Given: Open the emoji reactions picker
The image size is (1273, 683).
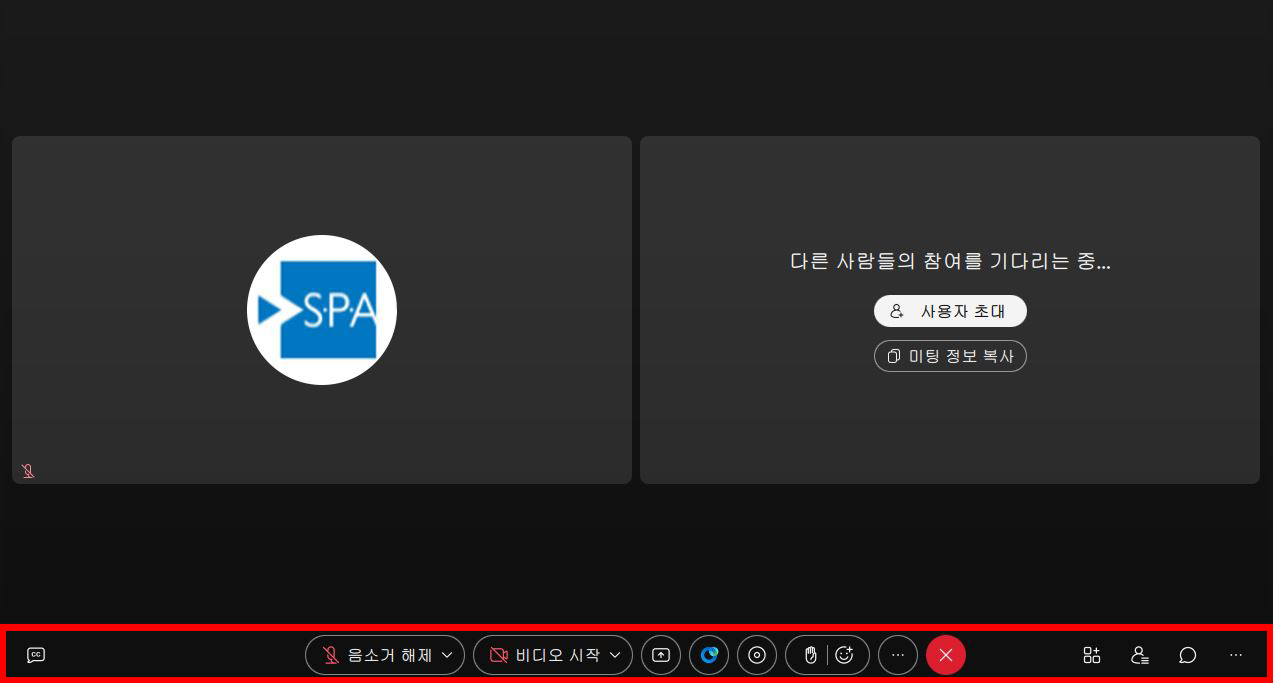Looking at the screenshot, I should 845,655.
